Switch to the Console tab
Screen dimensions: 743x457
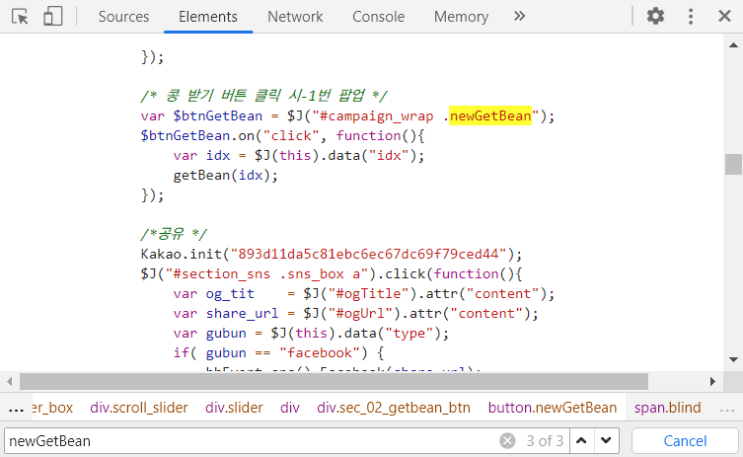378,17
